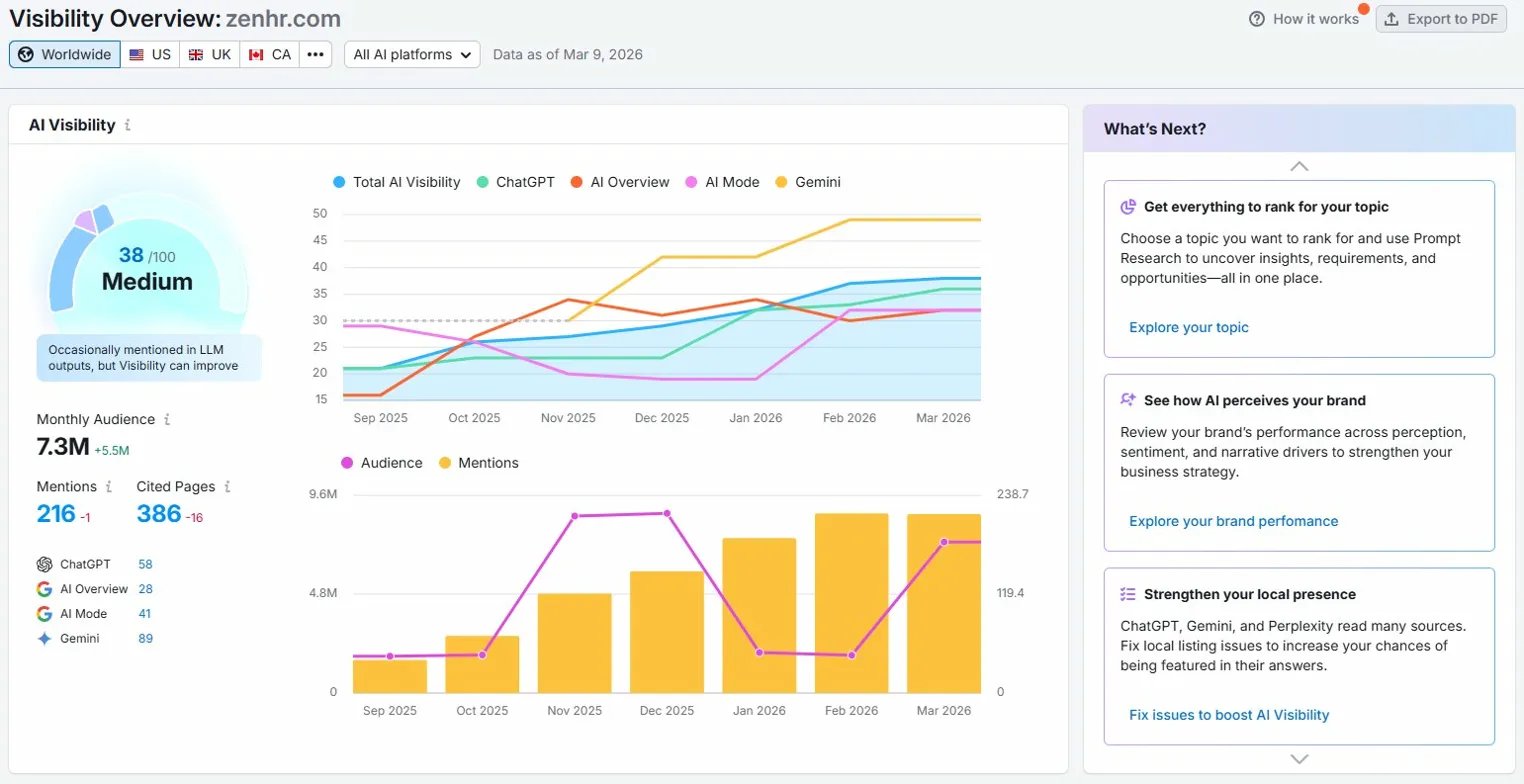Click the US flag icon
1524x784 pixels.
pyautogui.click(x=136, y=54)
